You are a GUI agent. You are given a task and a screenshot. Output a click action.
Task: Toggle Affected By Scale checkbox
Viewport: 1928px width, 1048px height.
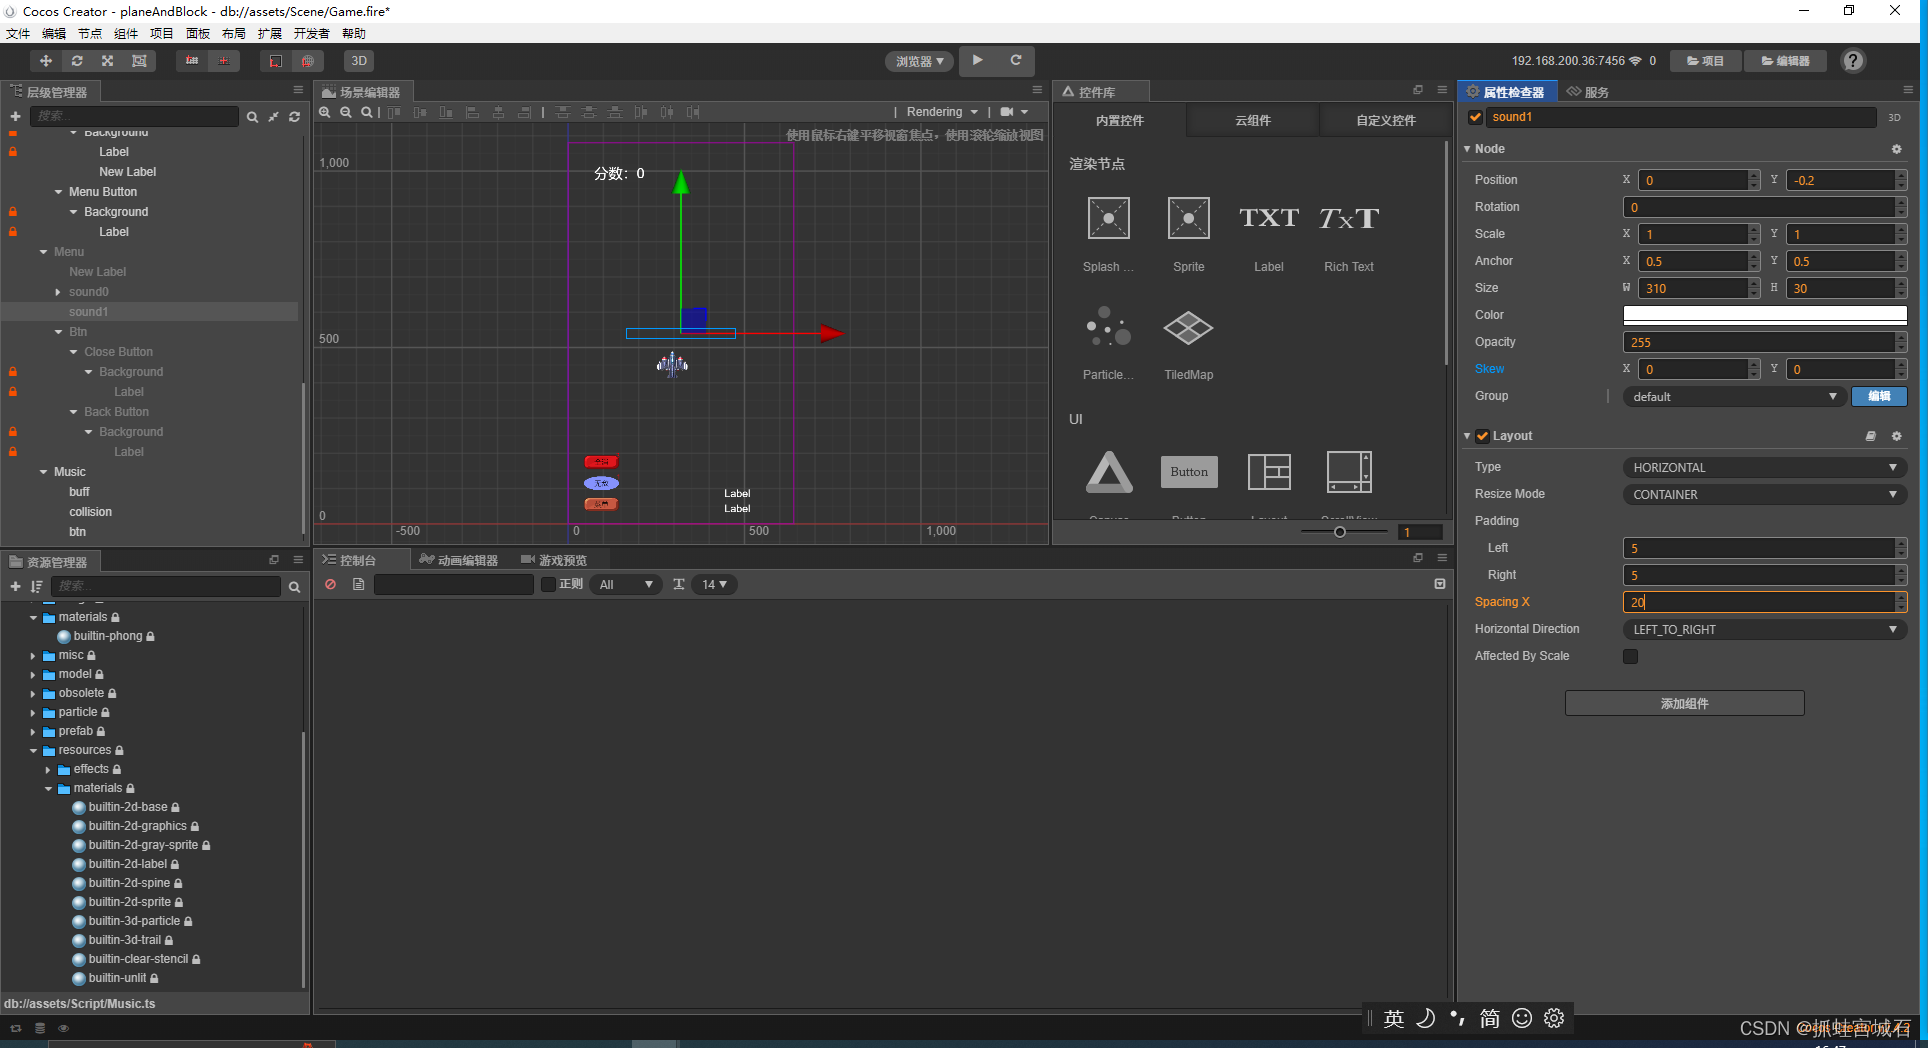tap(1630, 656)
